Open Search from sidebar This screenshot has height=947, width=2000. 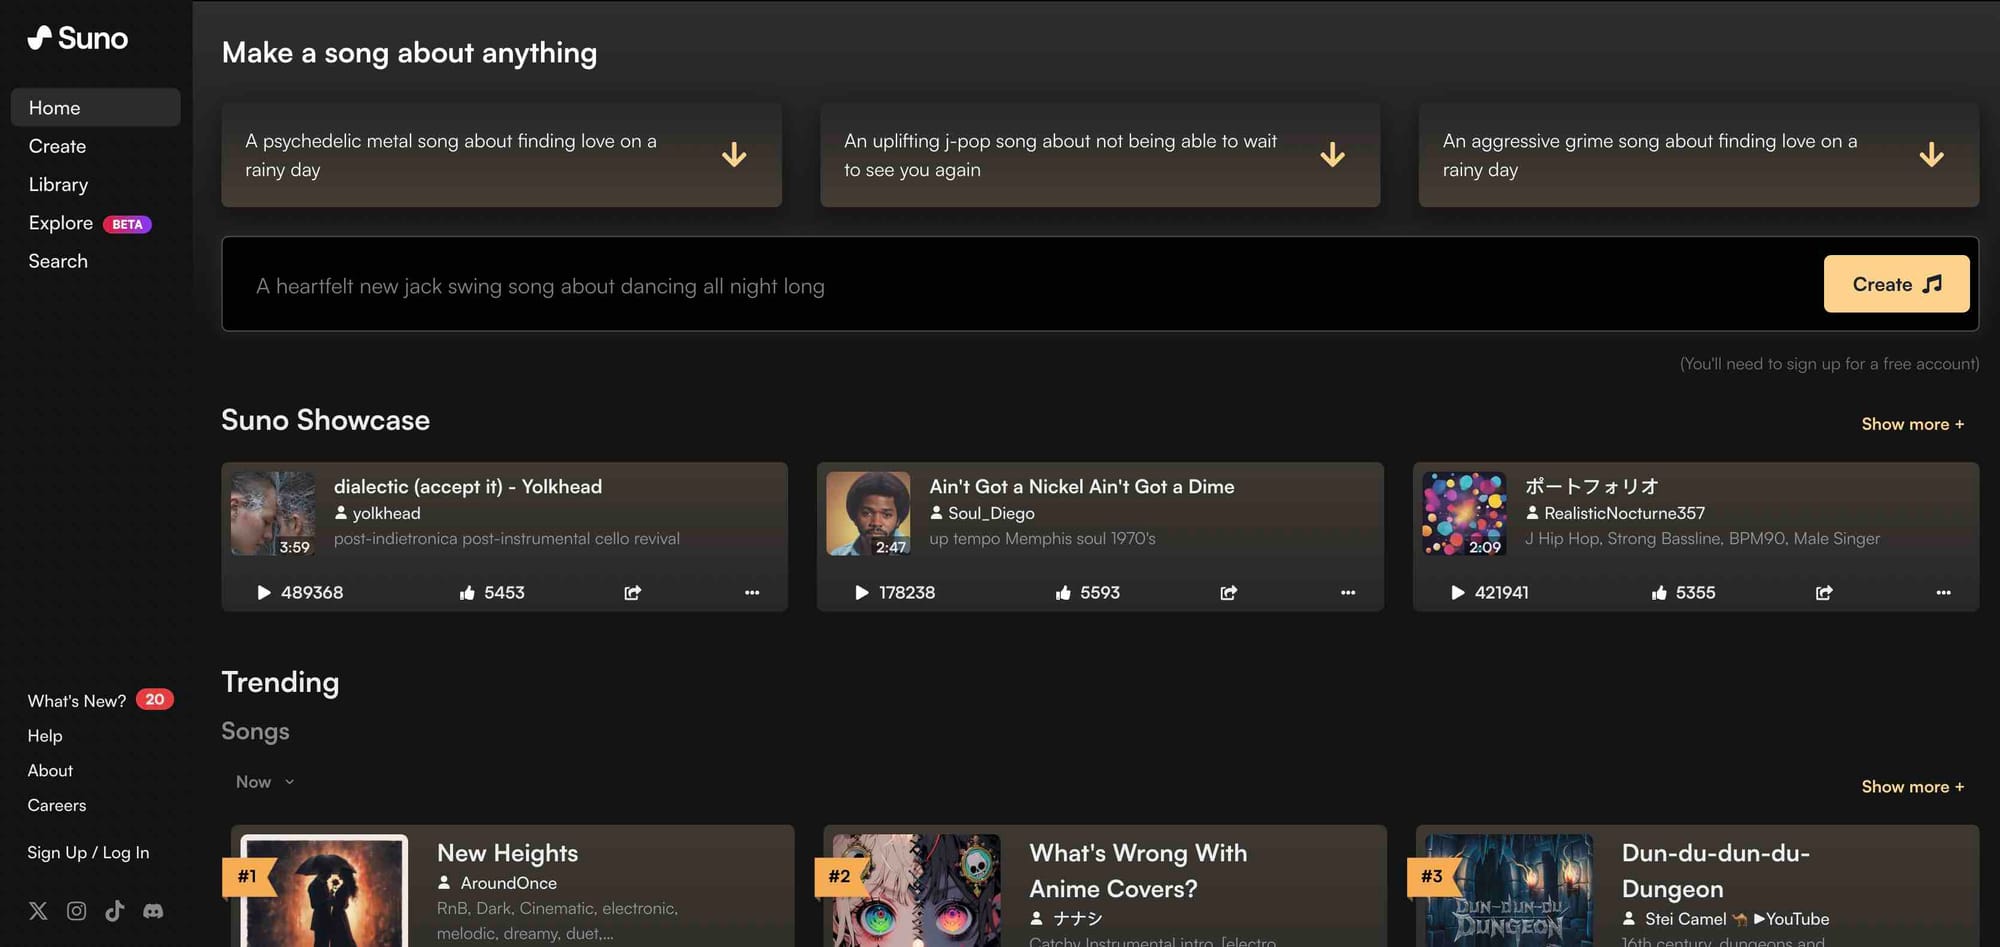(58, 261)
